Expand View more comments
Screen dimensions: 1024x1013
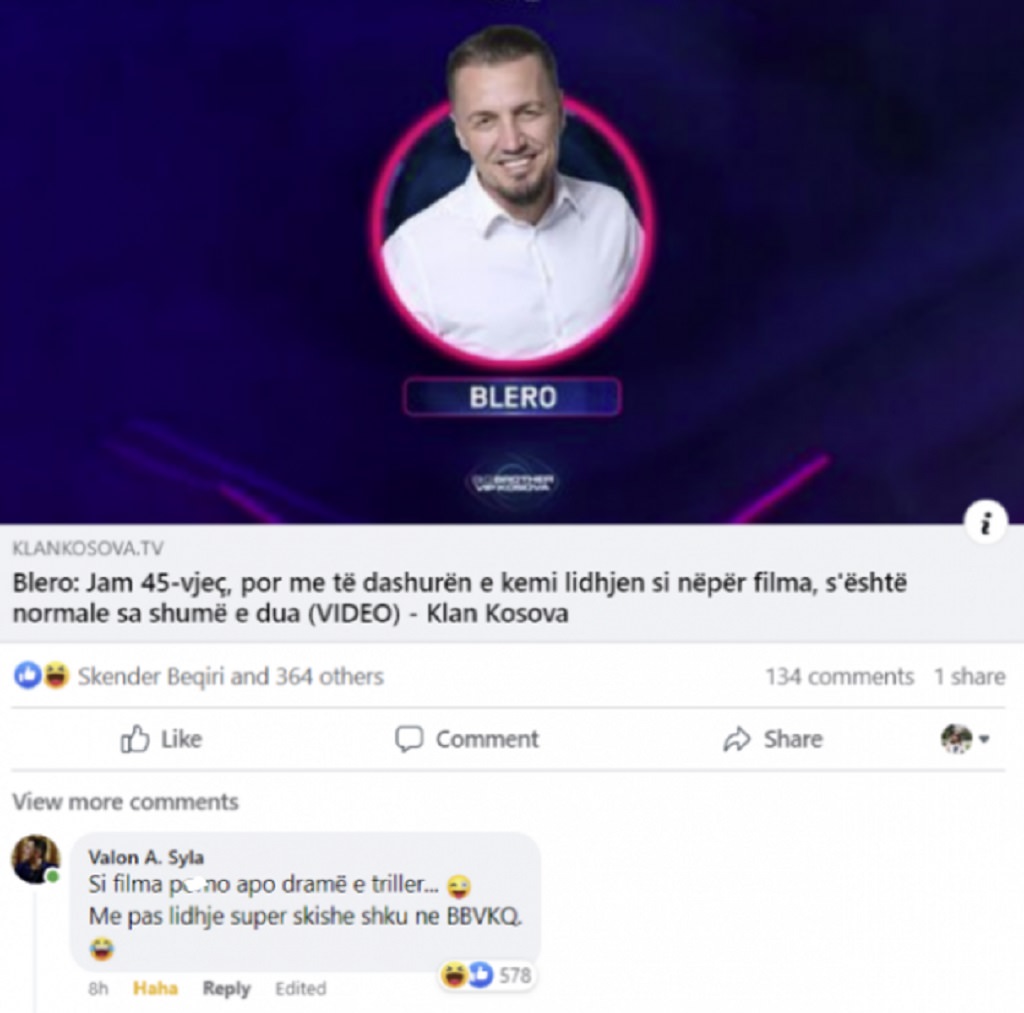pyautogui.click(x=125, y=801)
